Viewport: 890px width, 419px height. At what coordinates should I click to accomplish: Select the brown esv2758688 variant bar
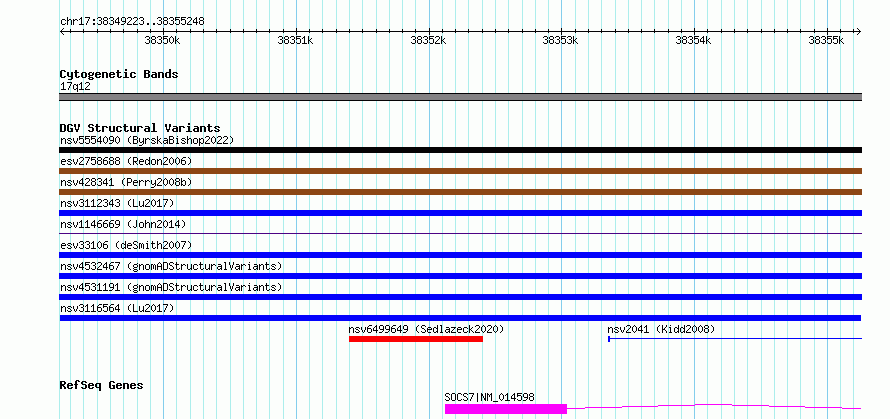tap(461, 171)
